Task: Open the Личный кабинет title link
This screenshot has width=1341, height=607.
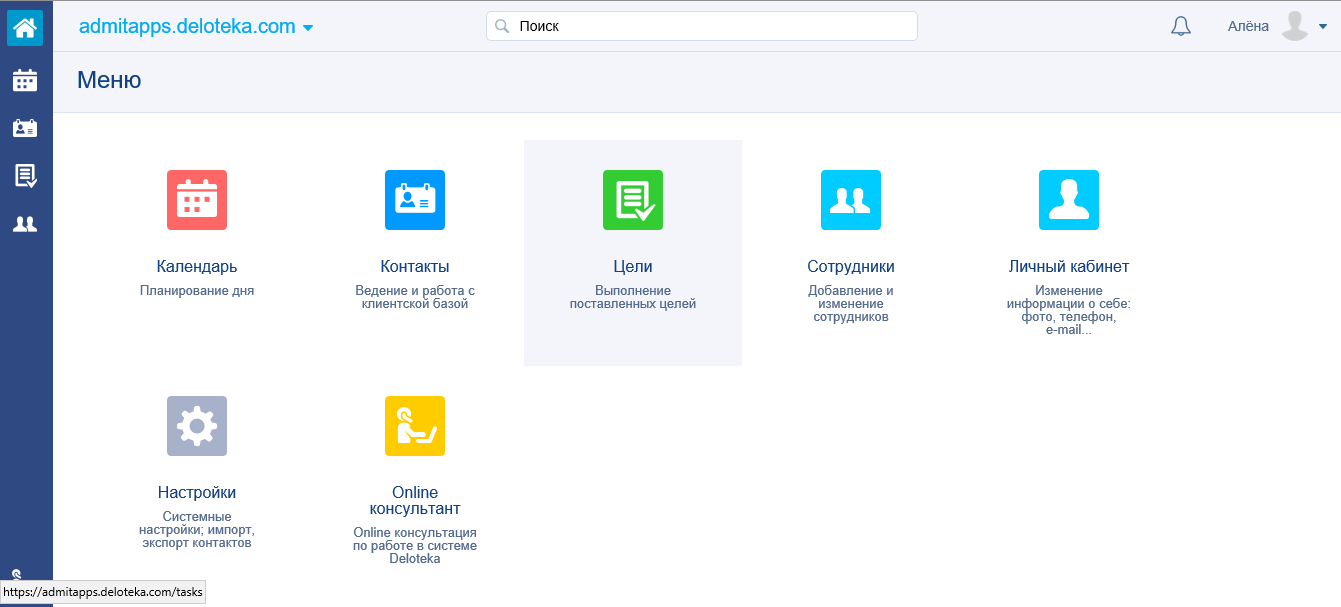Action: 1069,267
